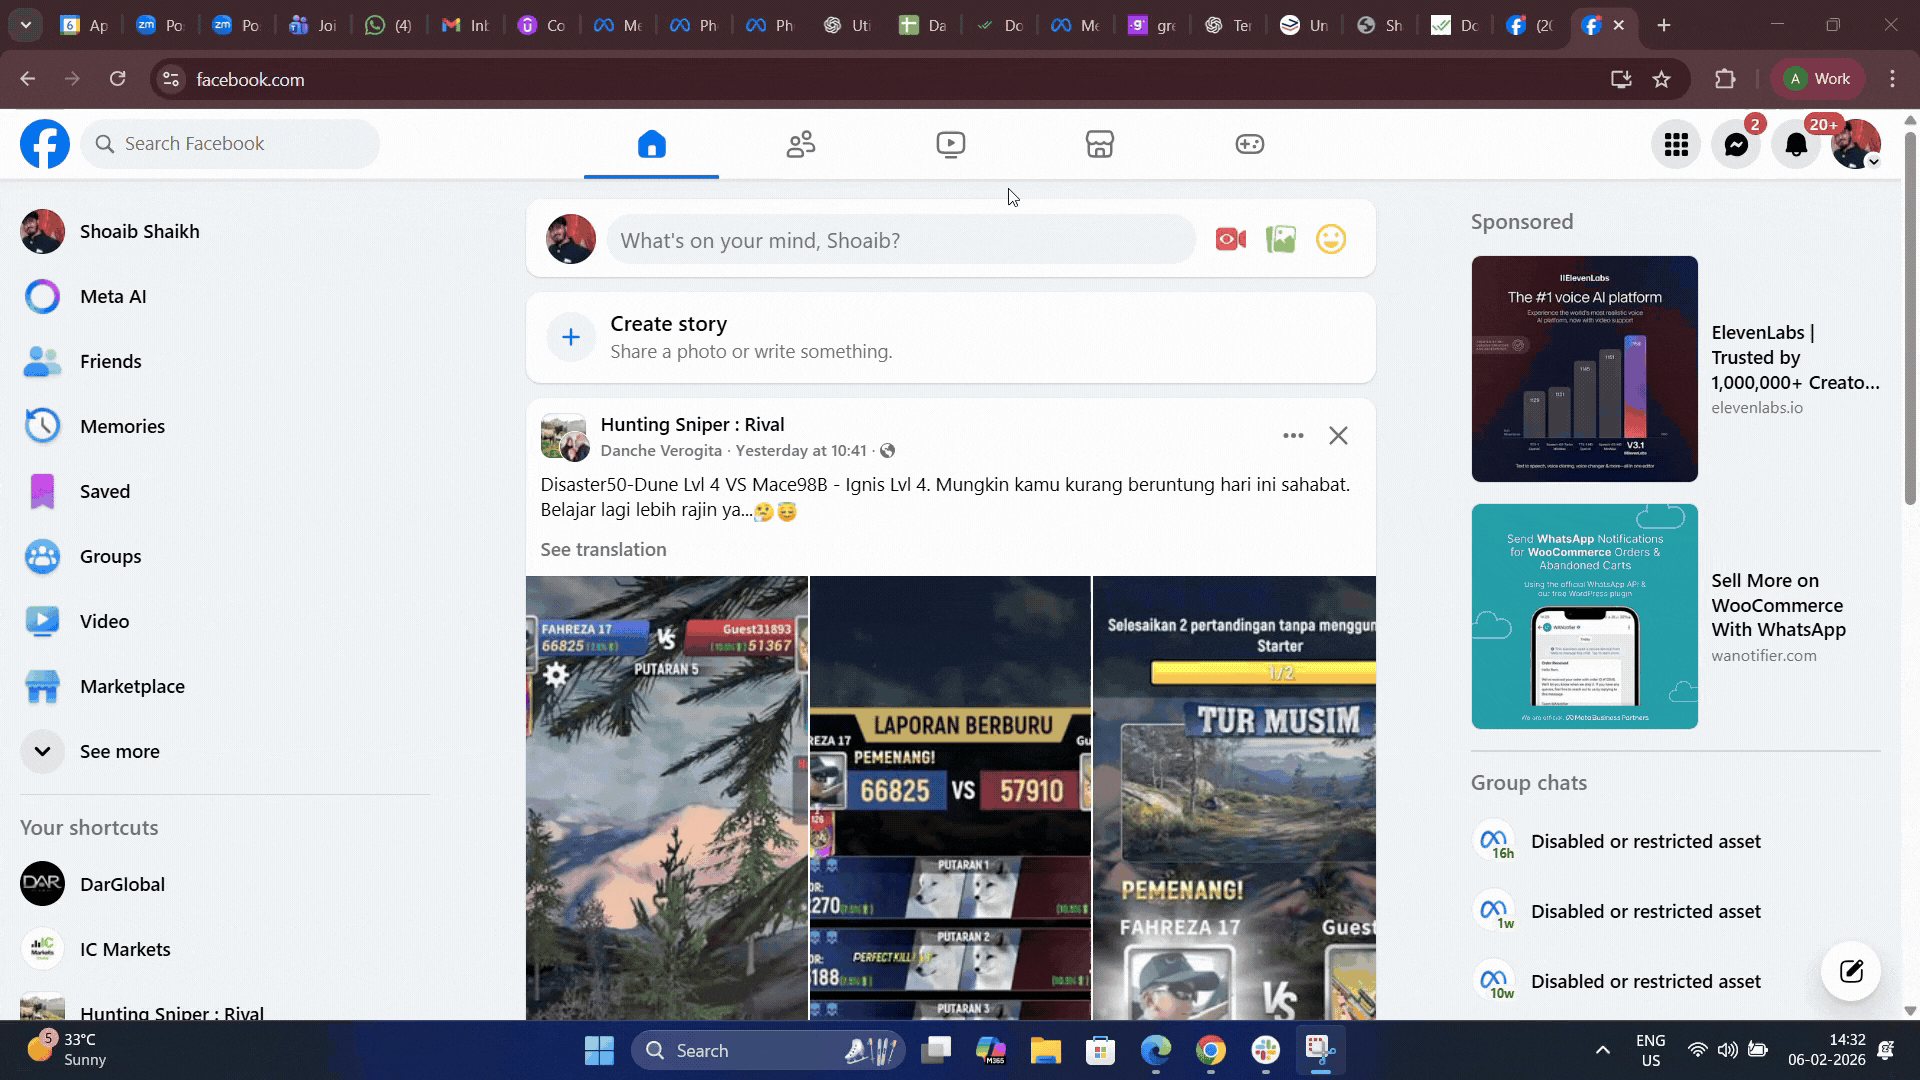Hide the Hunting Sniper post with X

(1338, 435)
